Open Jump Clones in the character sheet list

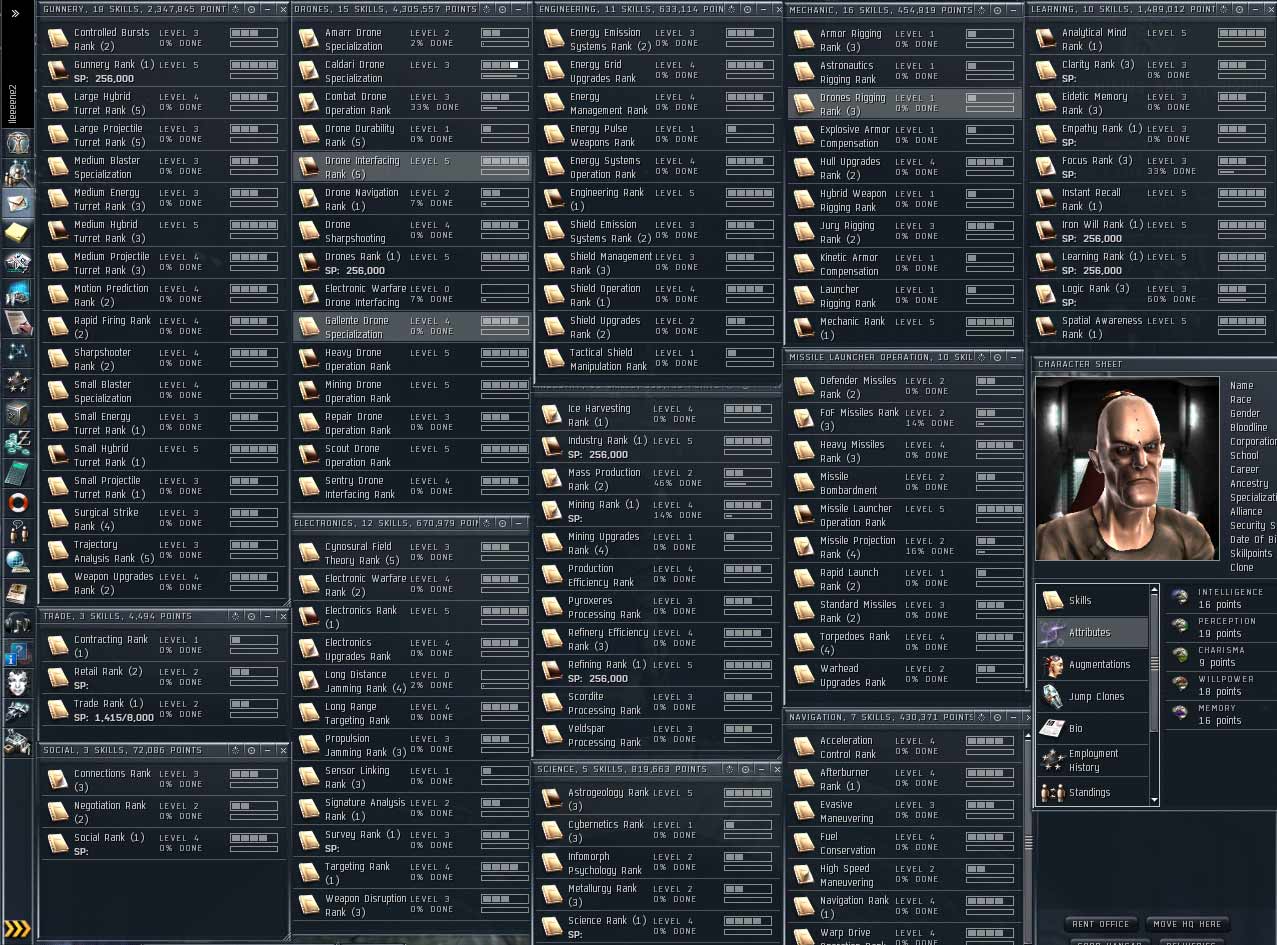(1093, 696)
